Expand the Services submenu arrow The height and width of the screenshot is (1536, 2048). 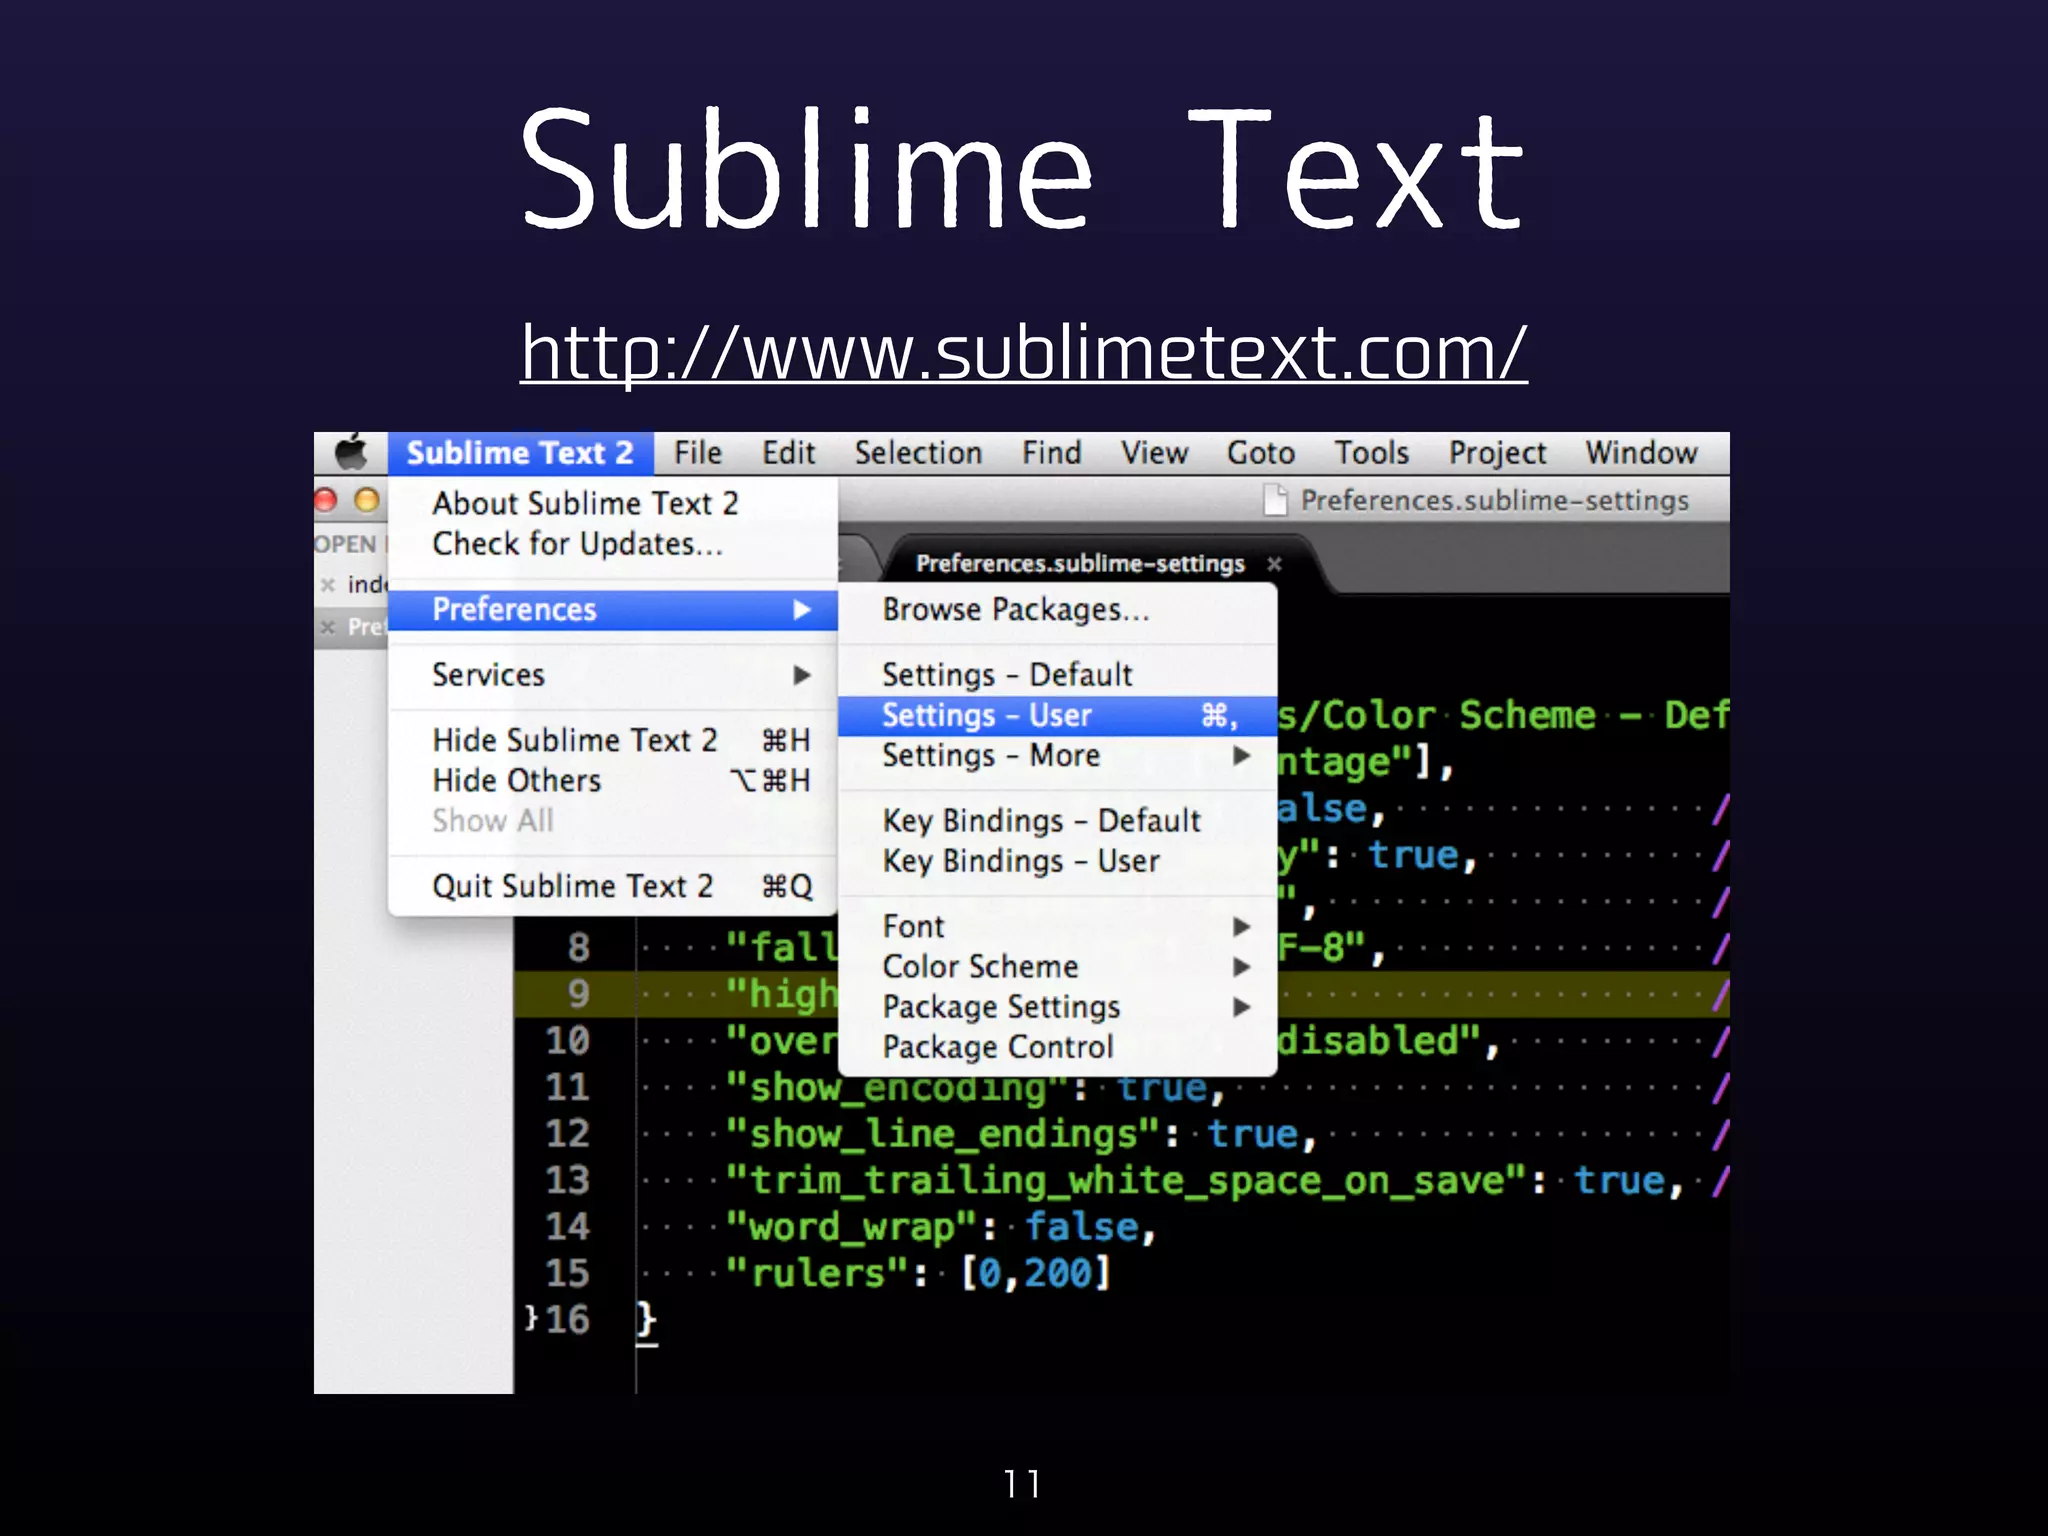(801, 675)
